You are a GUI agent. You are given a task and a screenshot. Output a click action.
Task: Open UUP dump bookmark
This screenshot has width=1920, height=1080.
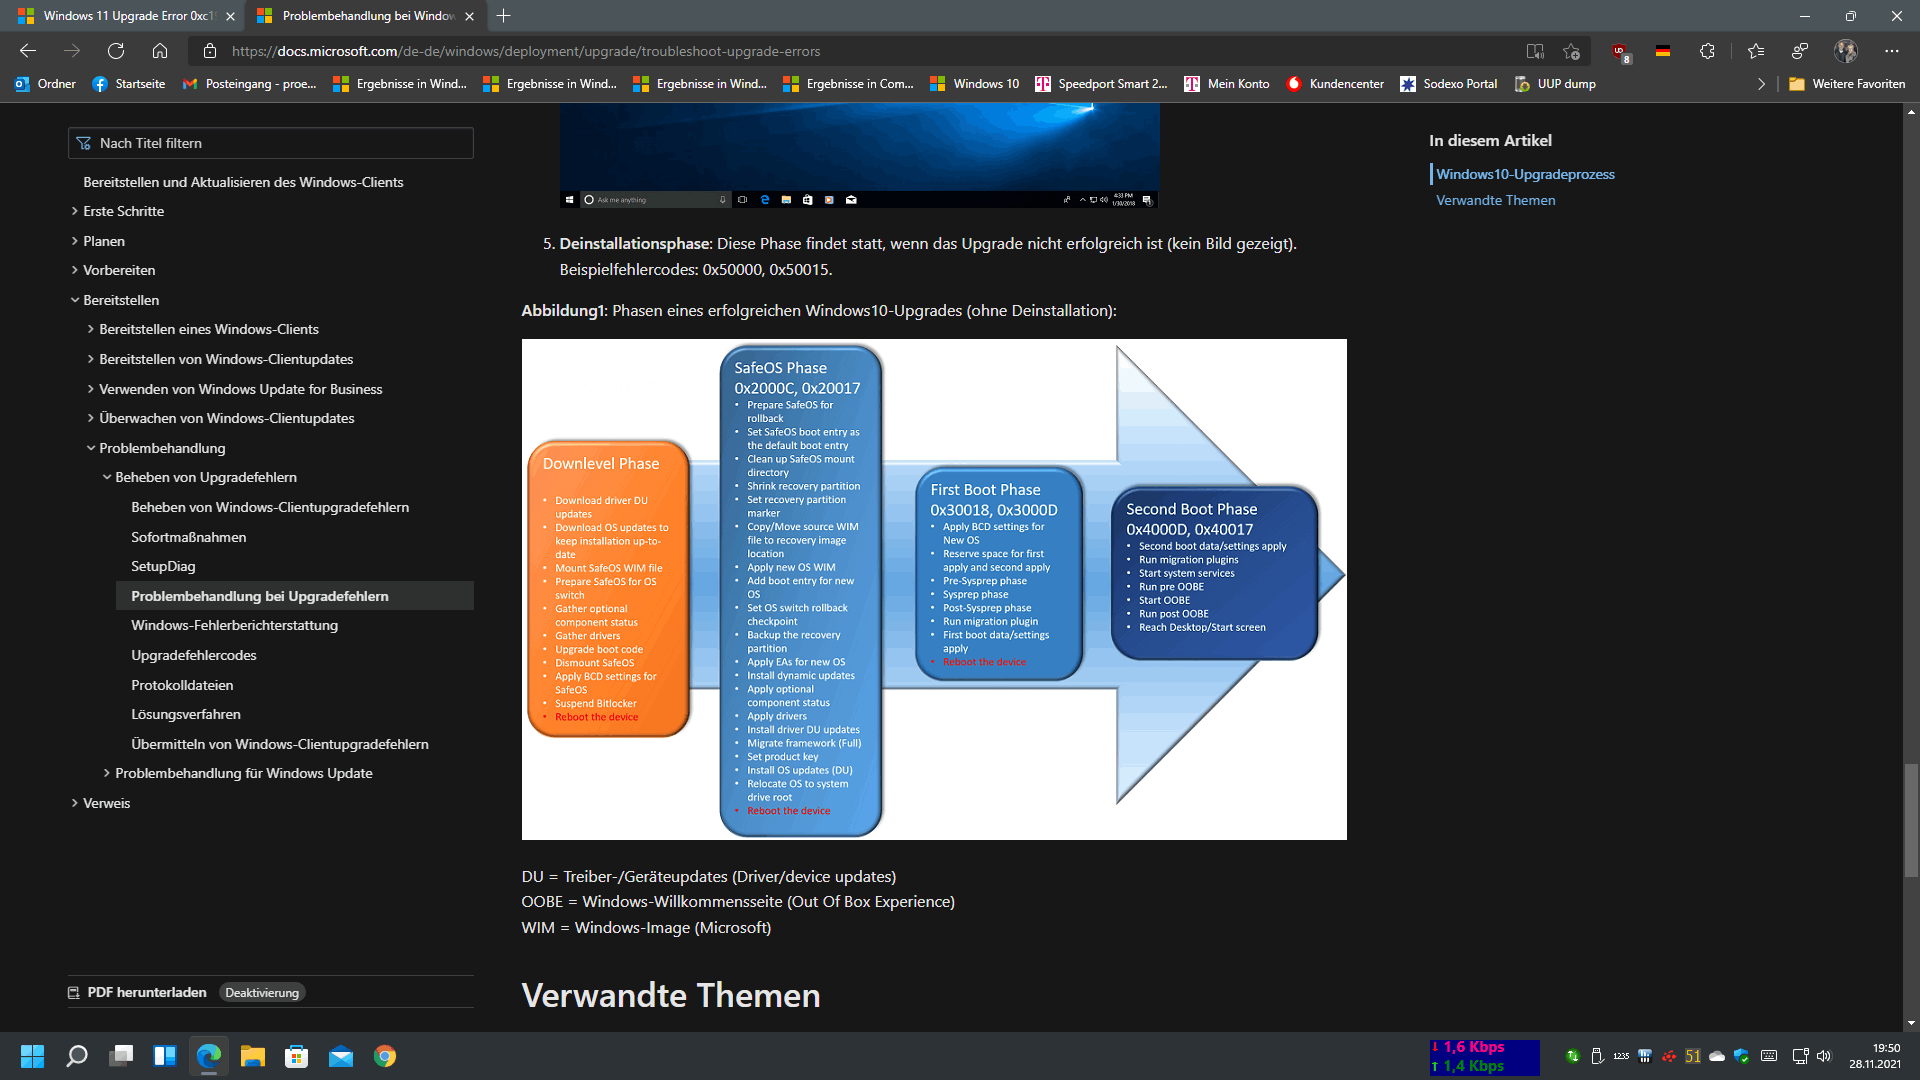pos(1555,84)
